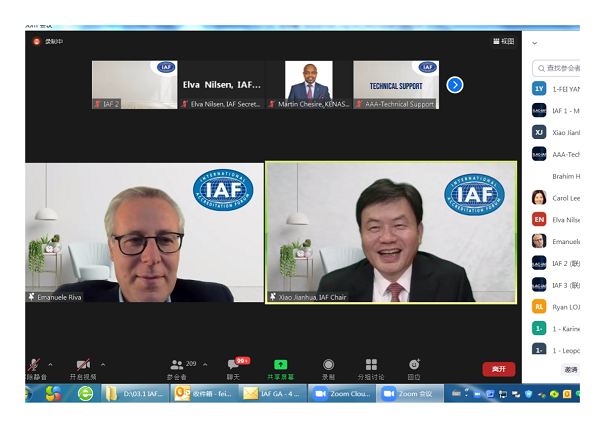
Task: Turn on the camera with the video button
Action: [x=83, y=366]
